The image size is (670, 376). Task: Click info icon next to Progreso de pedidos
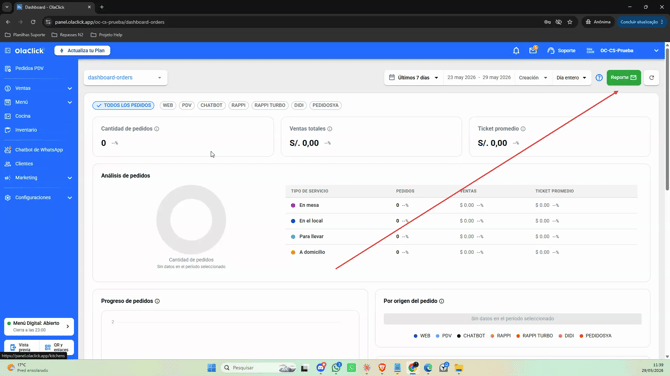(157, 301)
